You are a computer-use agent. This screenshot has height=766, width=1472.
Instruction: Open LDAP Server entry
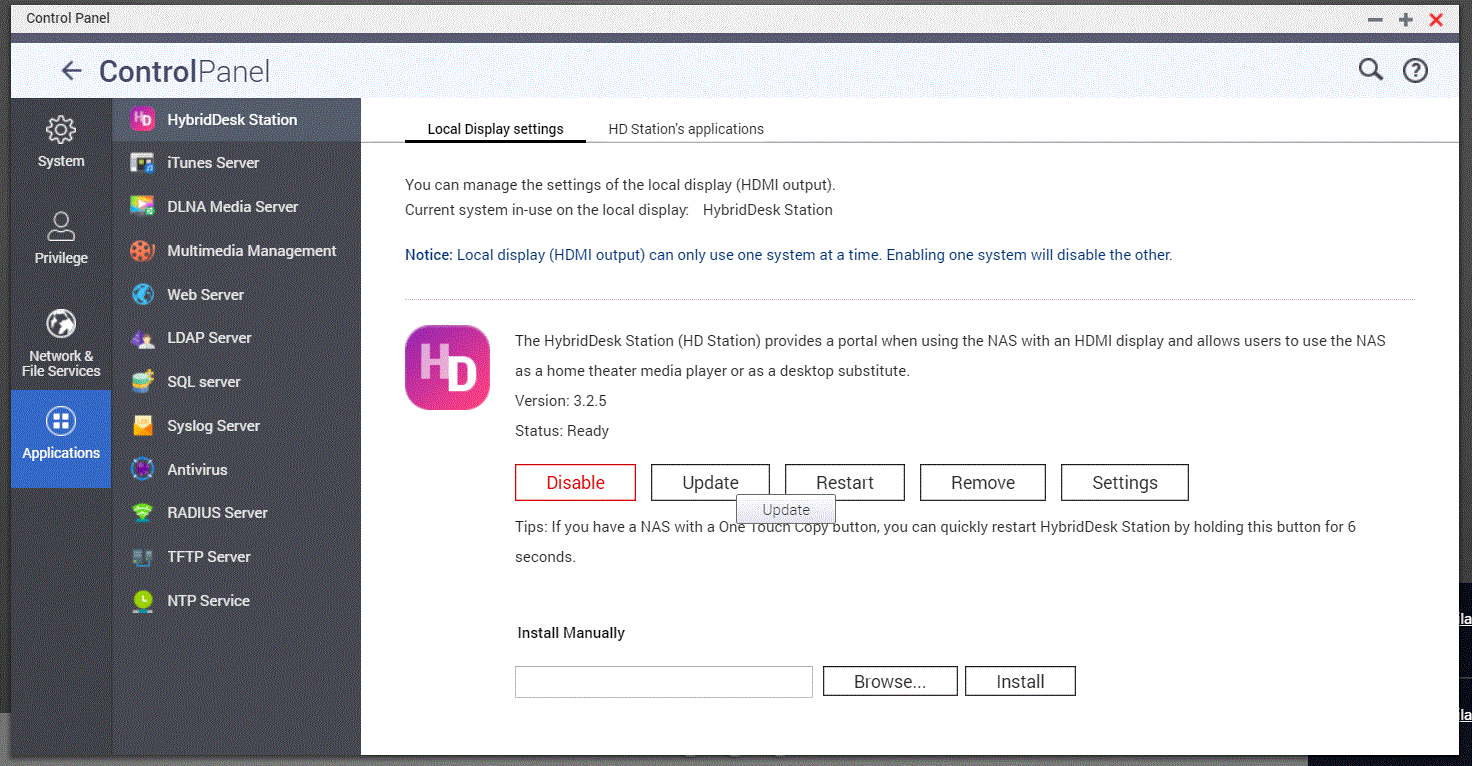(236, 338)
